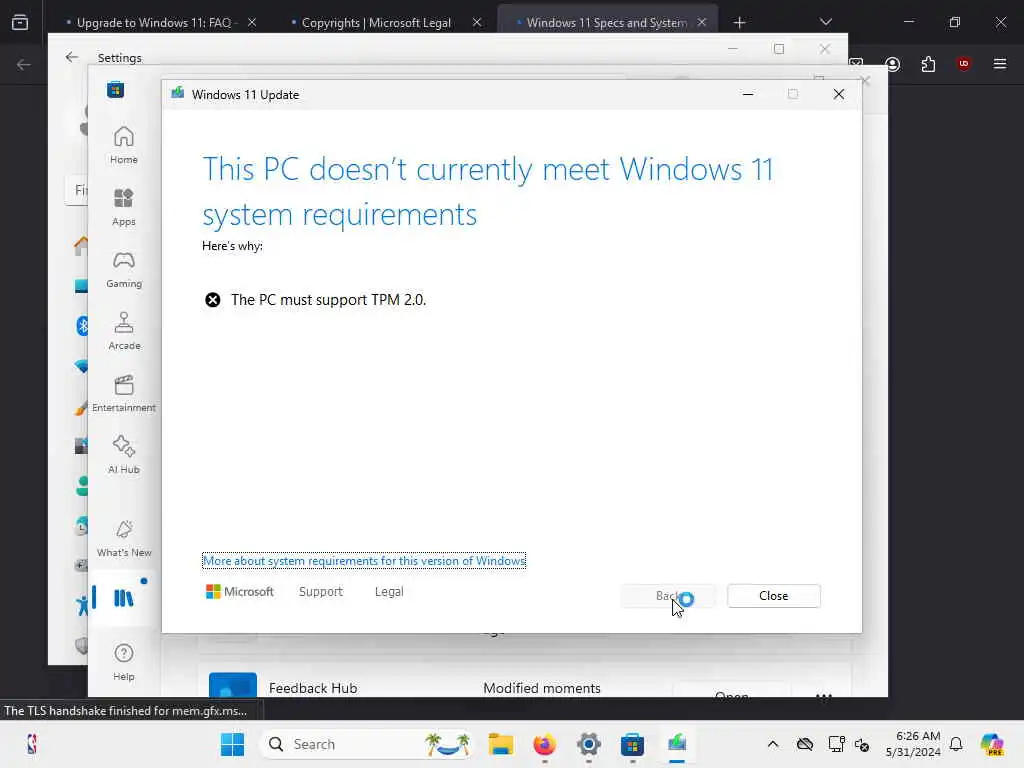
Task: Click the Microsoft logo link
Action: (x=240, y=592)
